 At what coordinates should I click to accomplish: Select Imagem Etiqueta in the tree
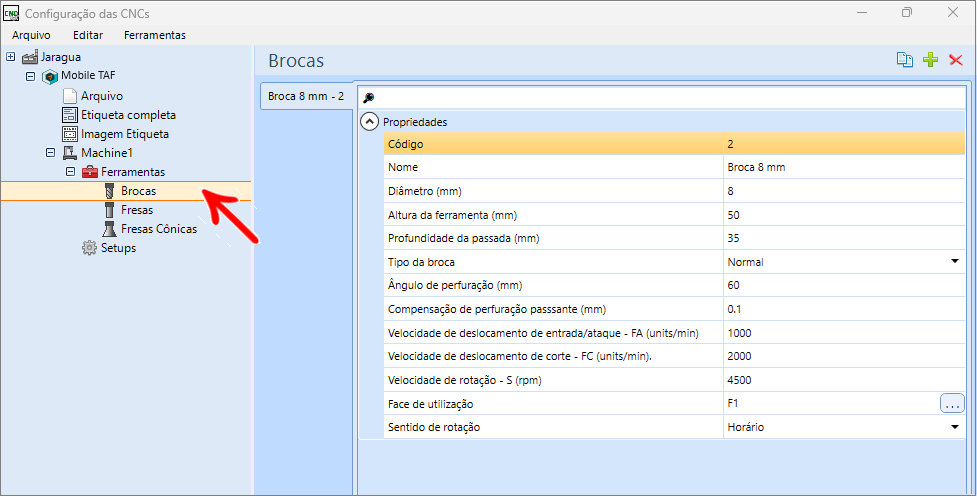(125, 134)
